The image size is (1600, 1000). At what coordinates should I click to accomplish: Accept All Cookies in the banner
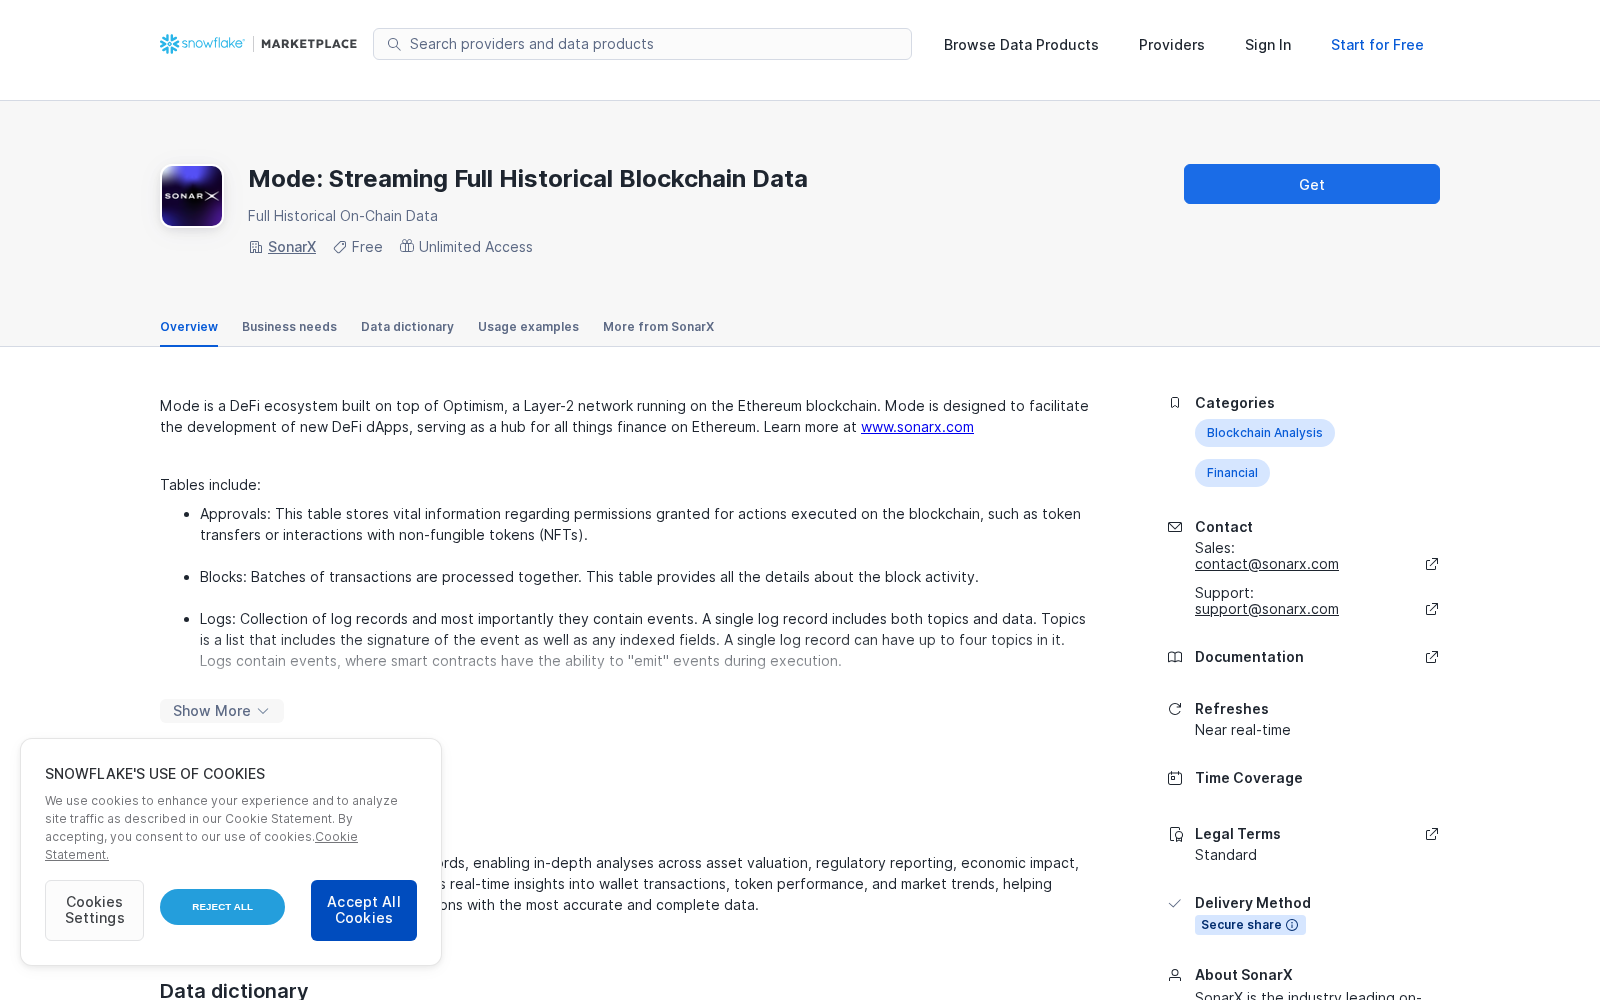click(364, 910)
